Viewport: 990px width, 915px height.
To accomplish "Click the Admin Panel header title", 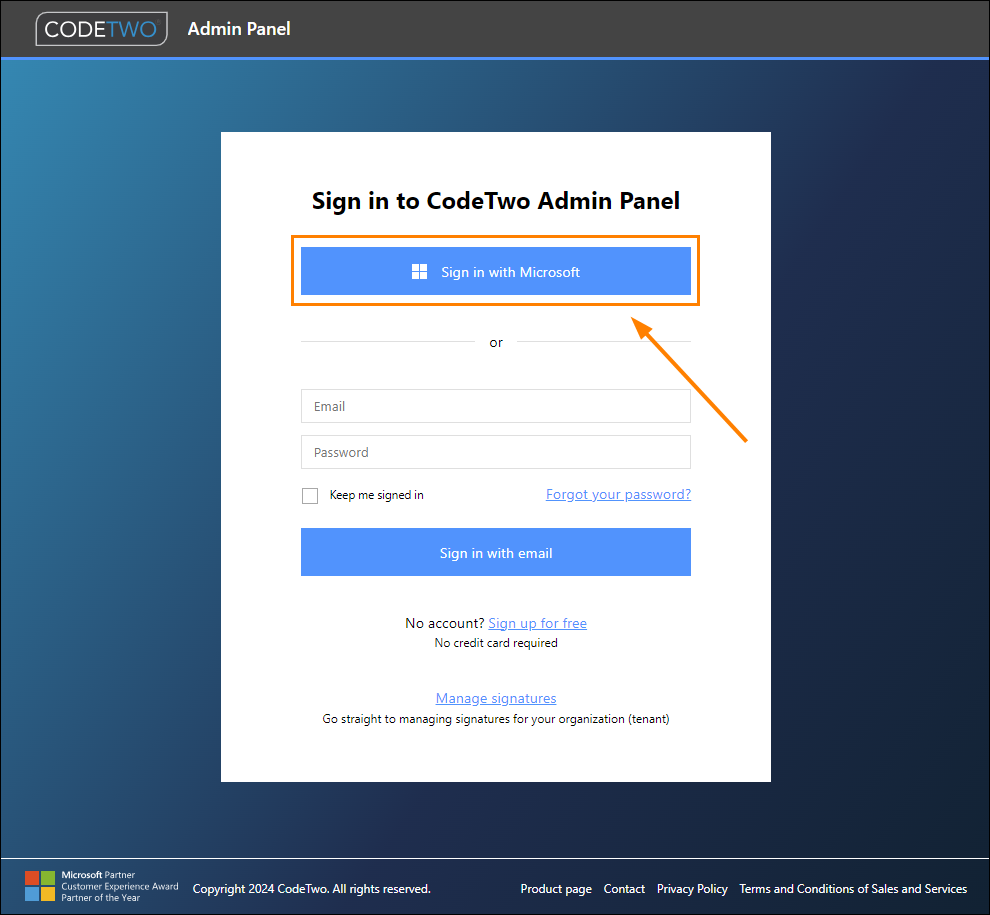I will [x=239, y=29].
